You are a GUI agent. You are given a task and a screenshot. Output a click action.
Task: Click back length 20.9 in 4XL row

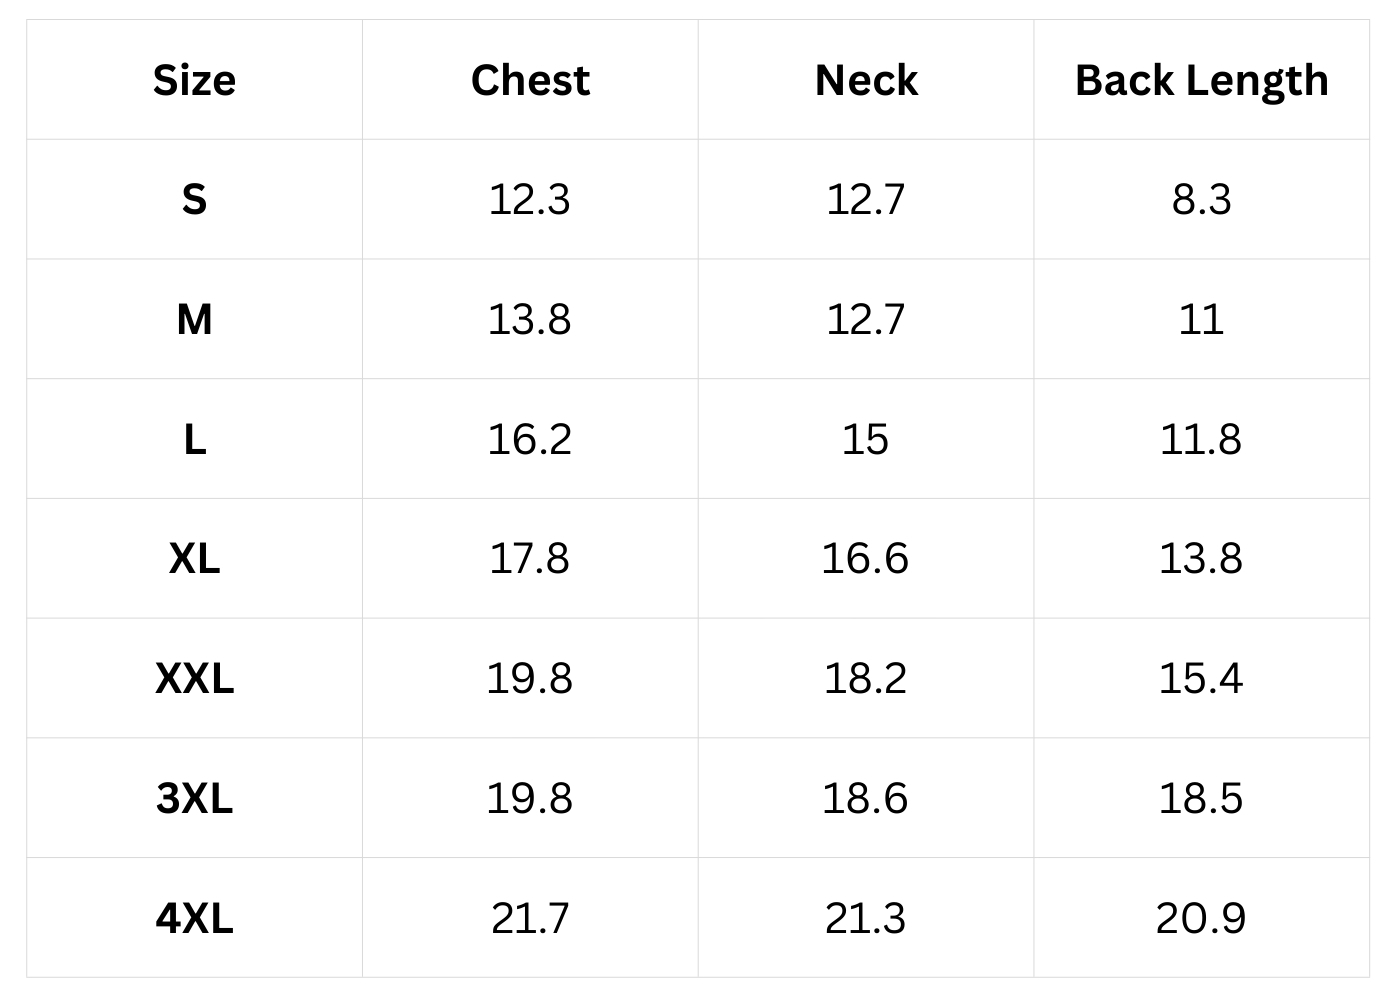click(1201, 917)
